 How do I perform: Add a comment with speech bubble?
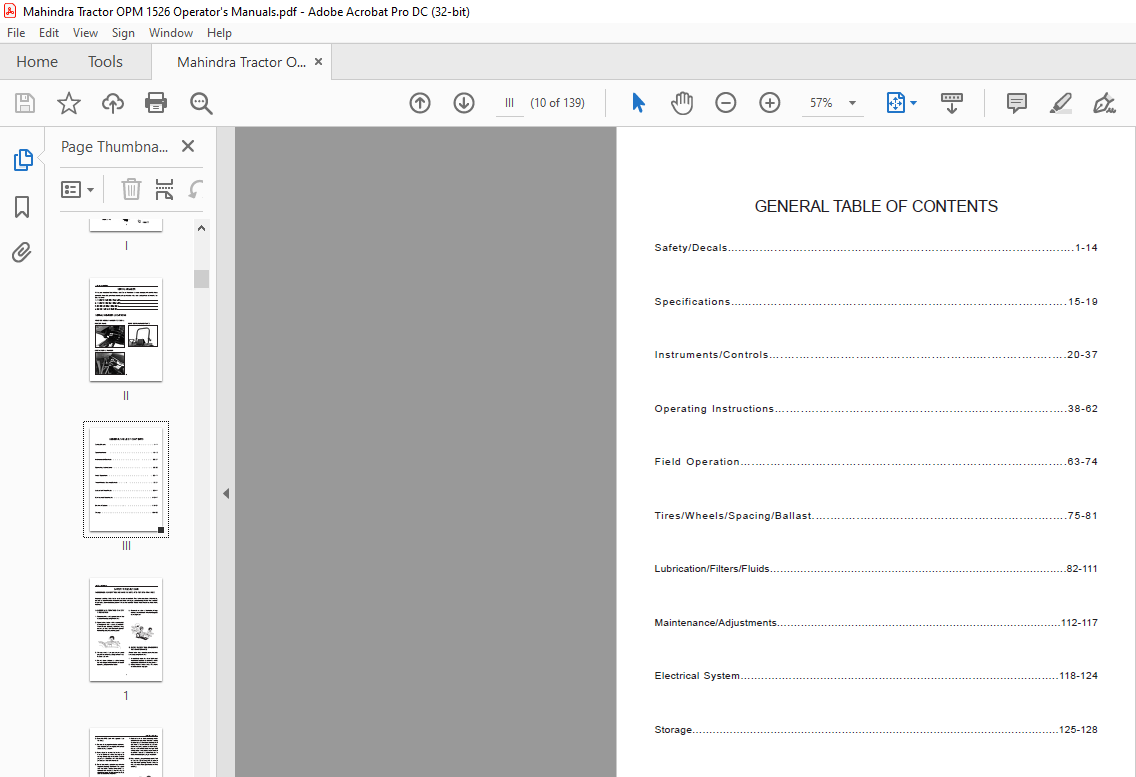(1016, 103)
